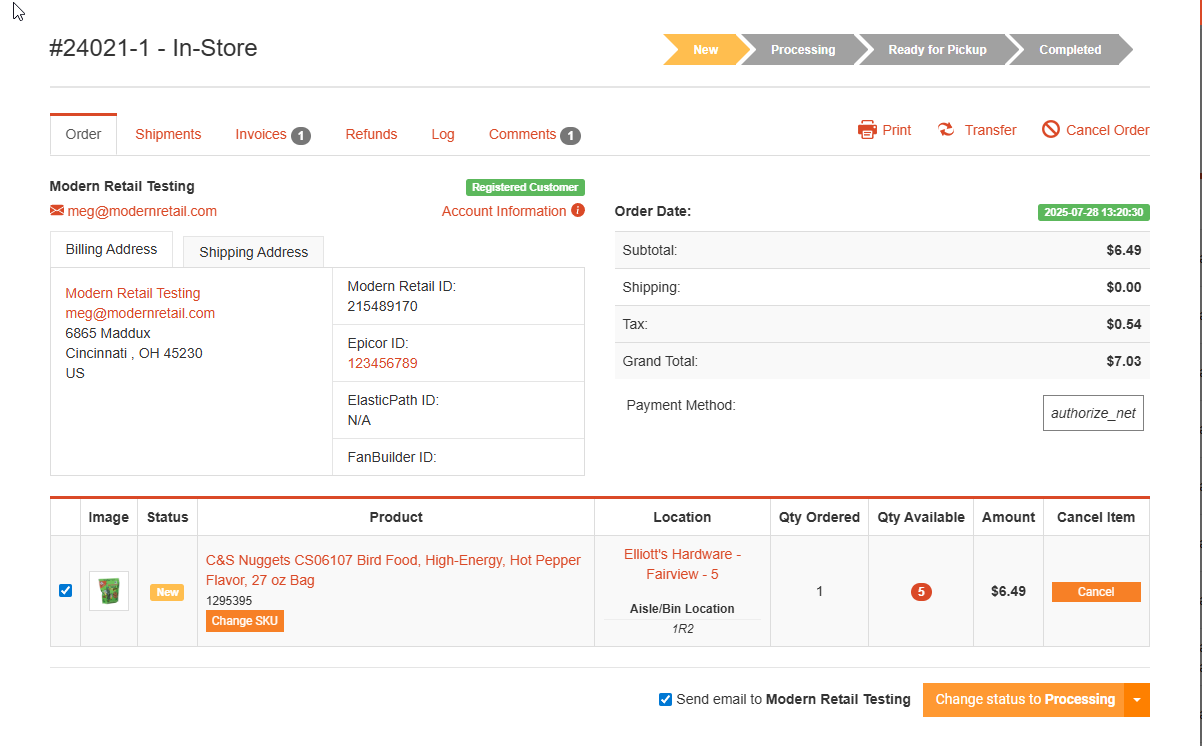
Task: Click the Registered Customer badge
Action: [525, 187]
